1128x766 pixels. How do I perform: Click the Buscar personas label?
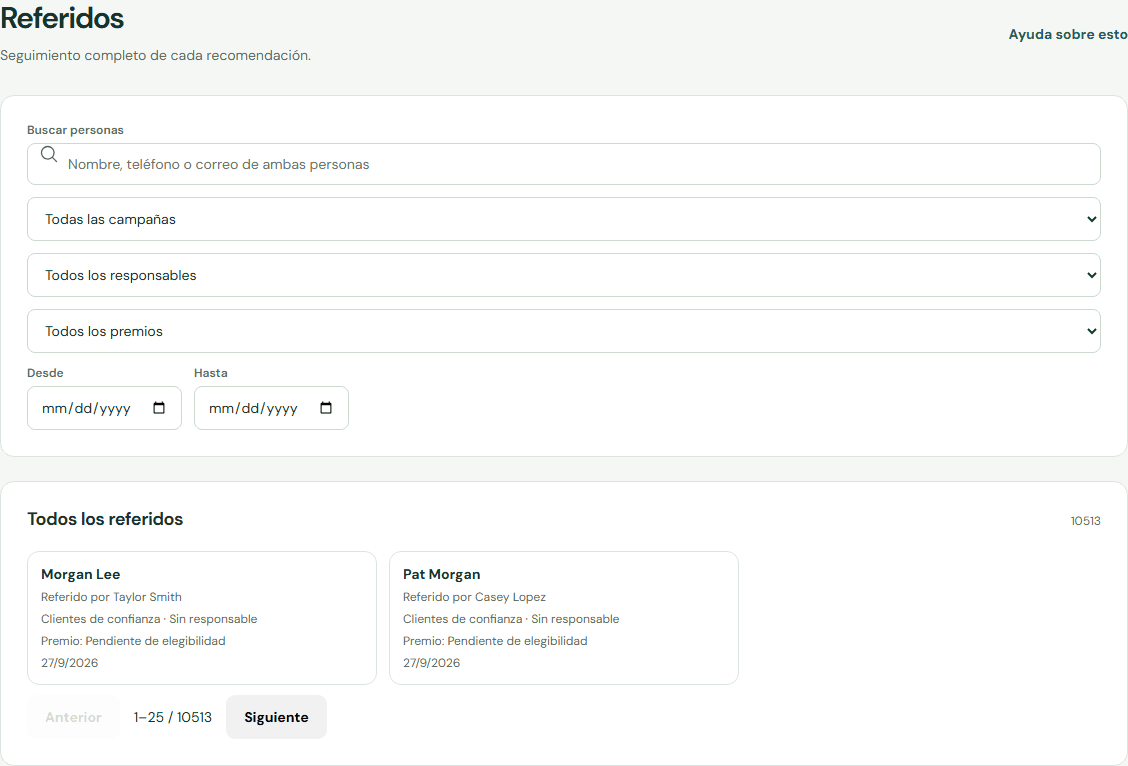point(76,130)
